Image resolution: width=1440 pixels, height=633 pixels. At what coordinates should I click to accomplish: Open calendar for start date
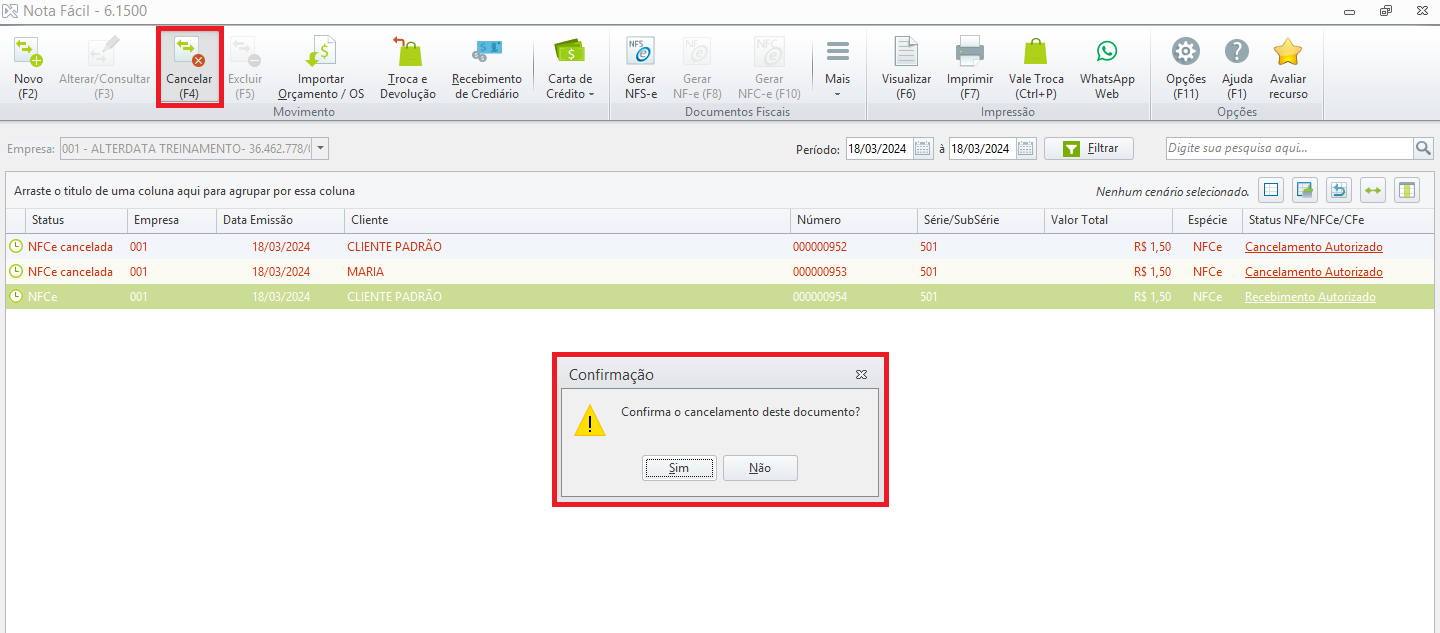pyautogui.click(x=923, y=149)
